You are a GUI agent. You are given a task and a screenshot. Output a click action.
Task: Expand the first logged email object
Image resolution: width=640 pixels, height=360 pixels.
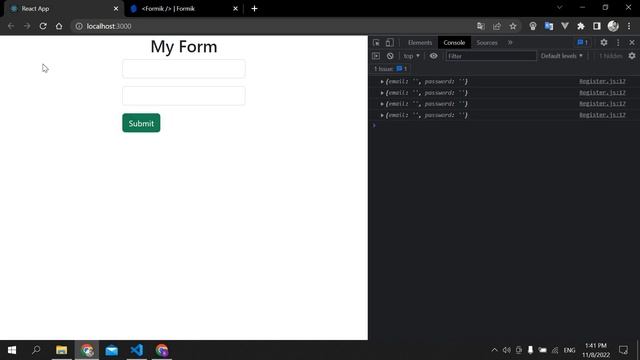[x=382, y=82]
